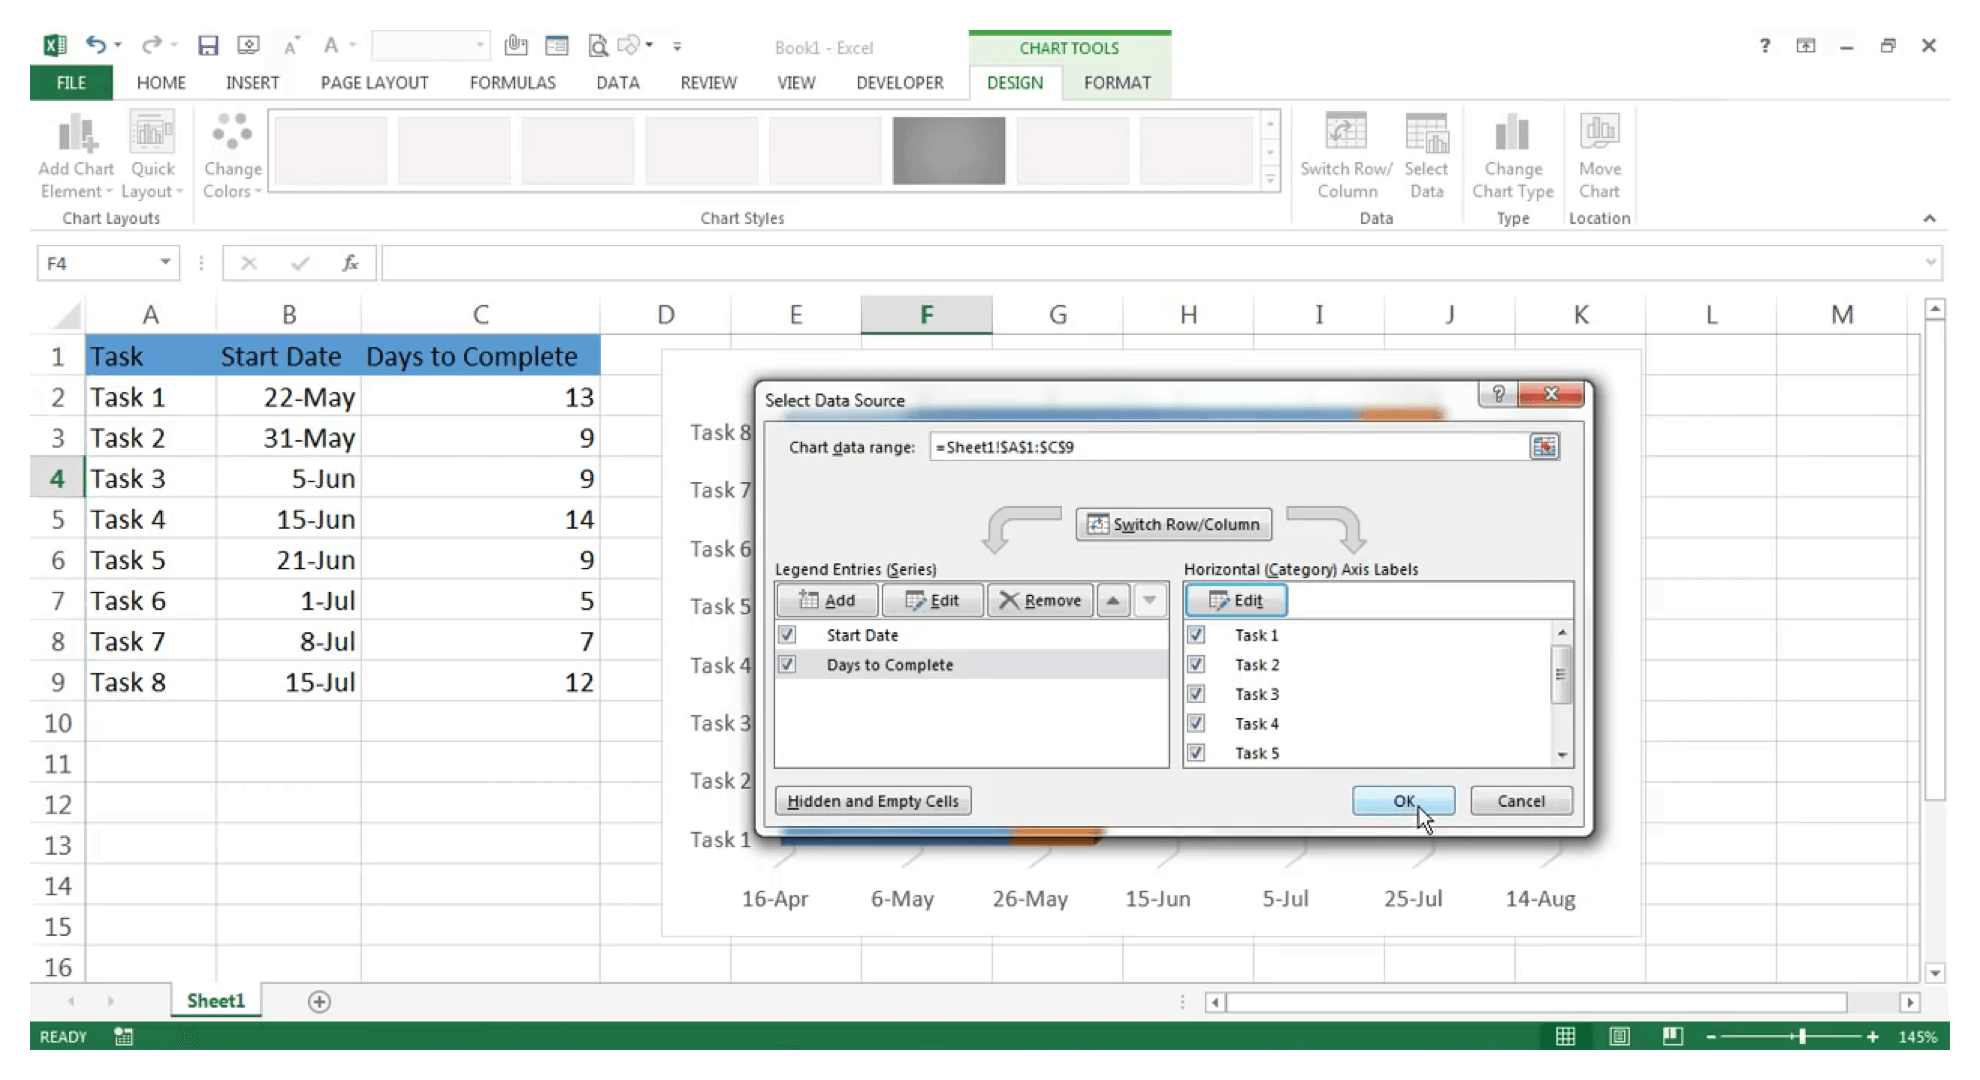Expand the Legend Entries series list

1148,600
